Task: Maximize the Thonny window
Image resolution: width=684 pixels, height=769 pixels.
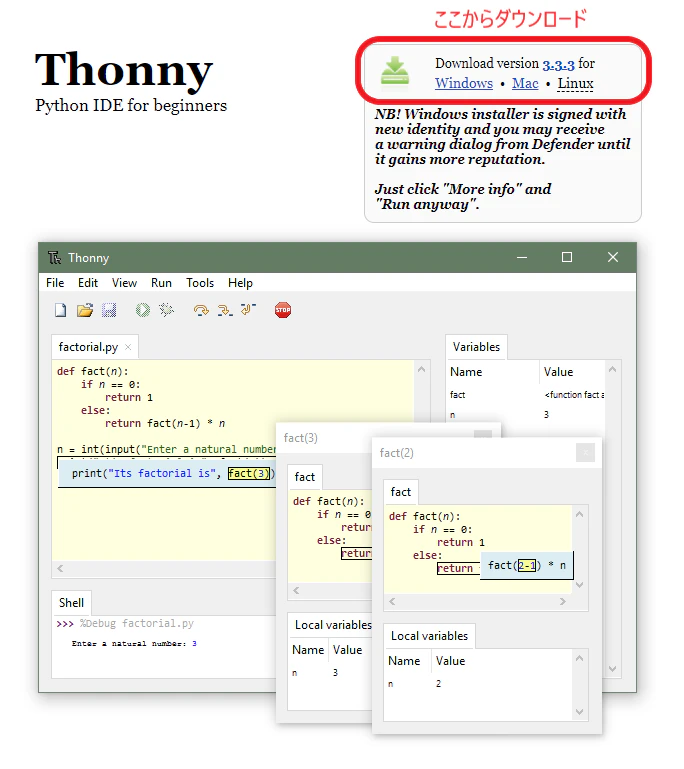Action: (x=567, y=257)
